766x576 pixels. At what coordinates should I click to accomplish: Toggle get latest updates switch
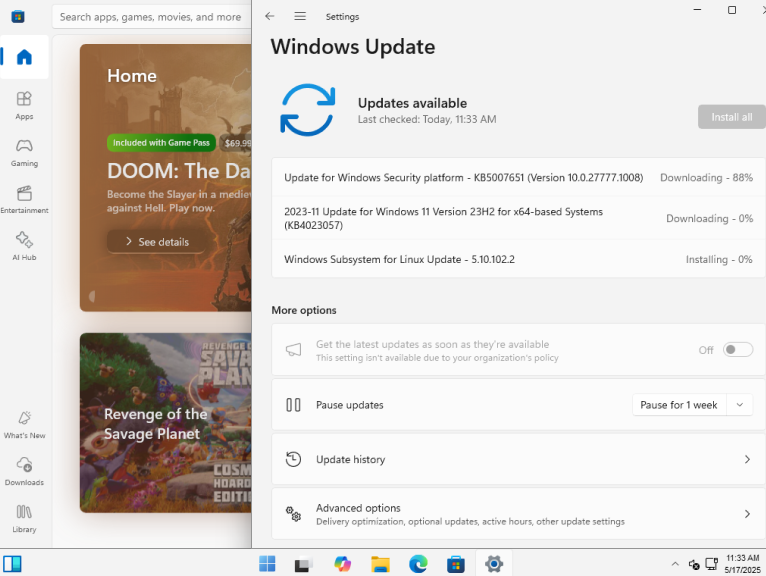coord(738,350)
